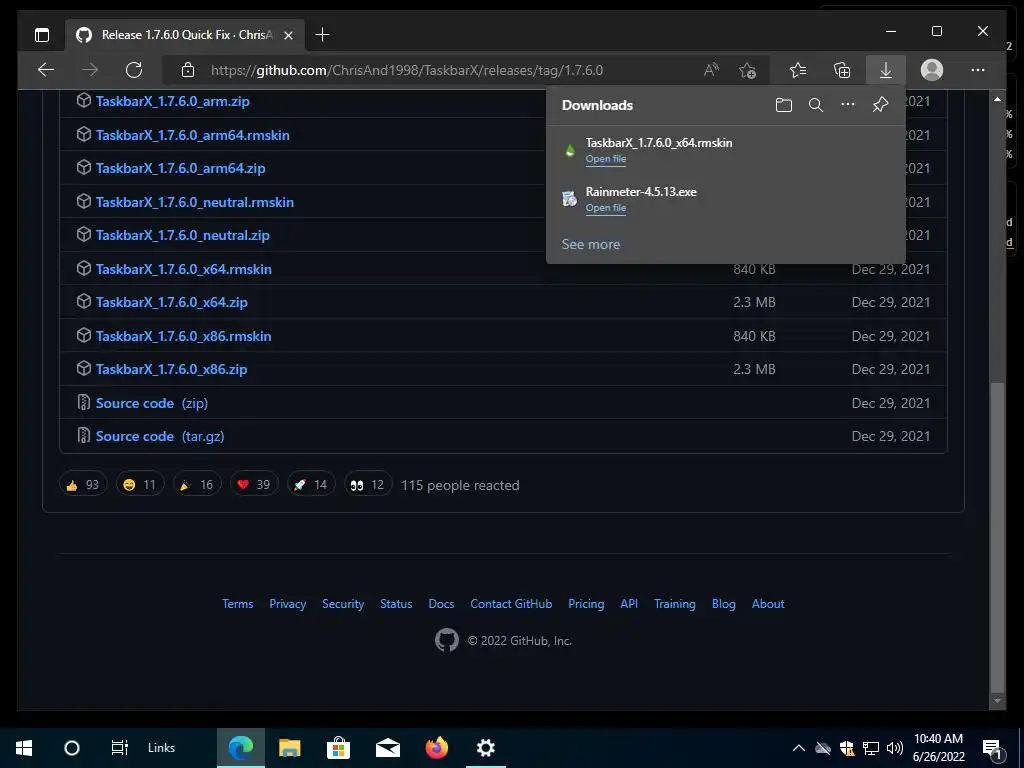Toggle laugh reaction with 11
Image resolution: width=1024 pixels, height=768 pixels.
140,485
